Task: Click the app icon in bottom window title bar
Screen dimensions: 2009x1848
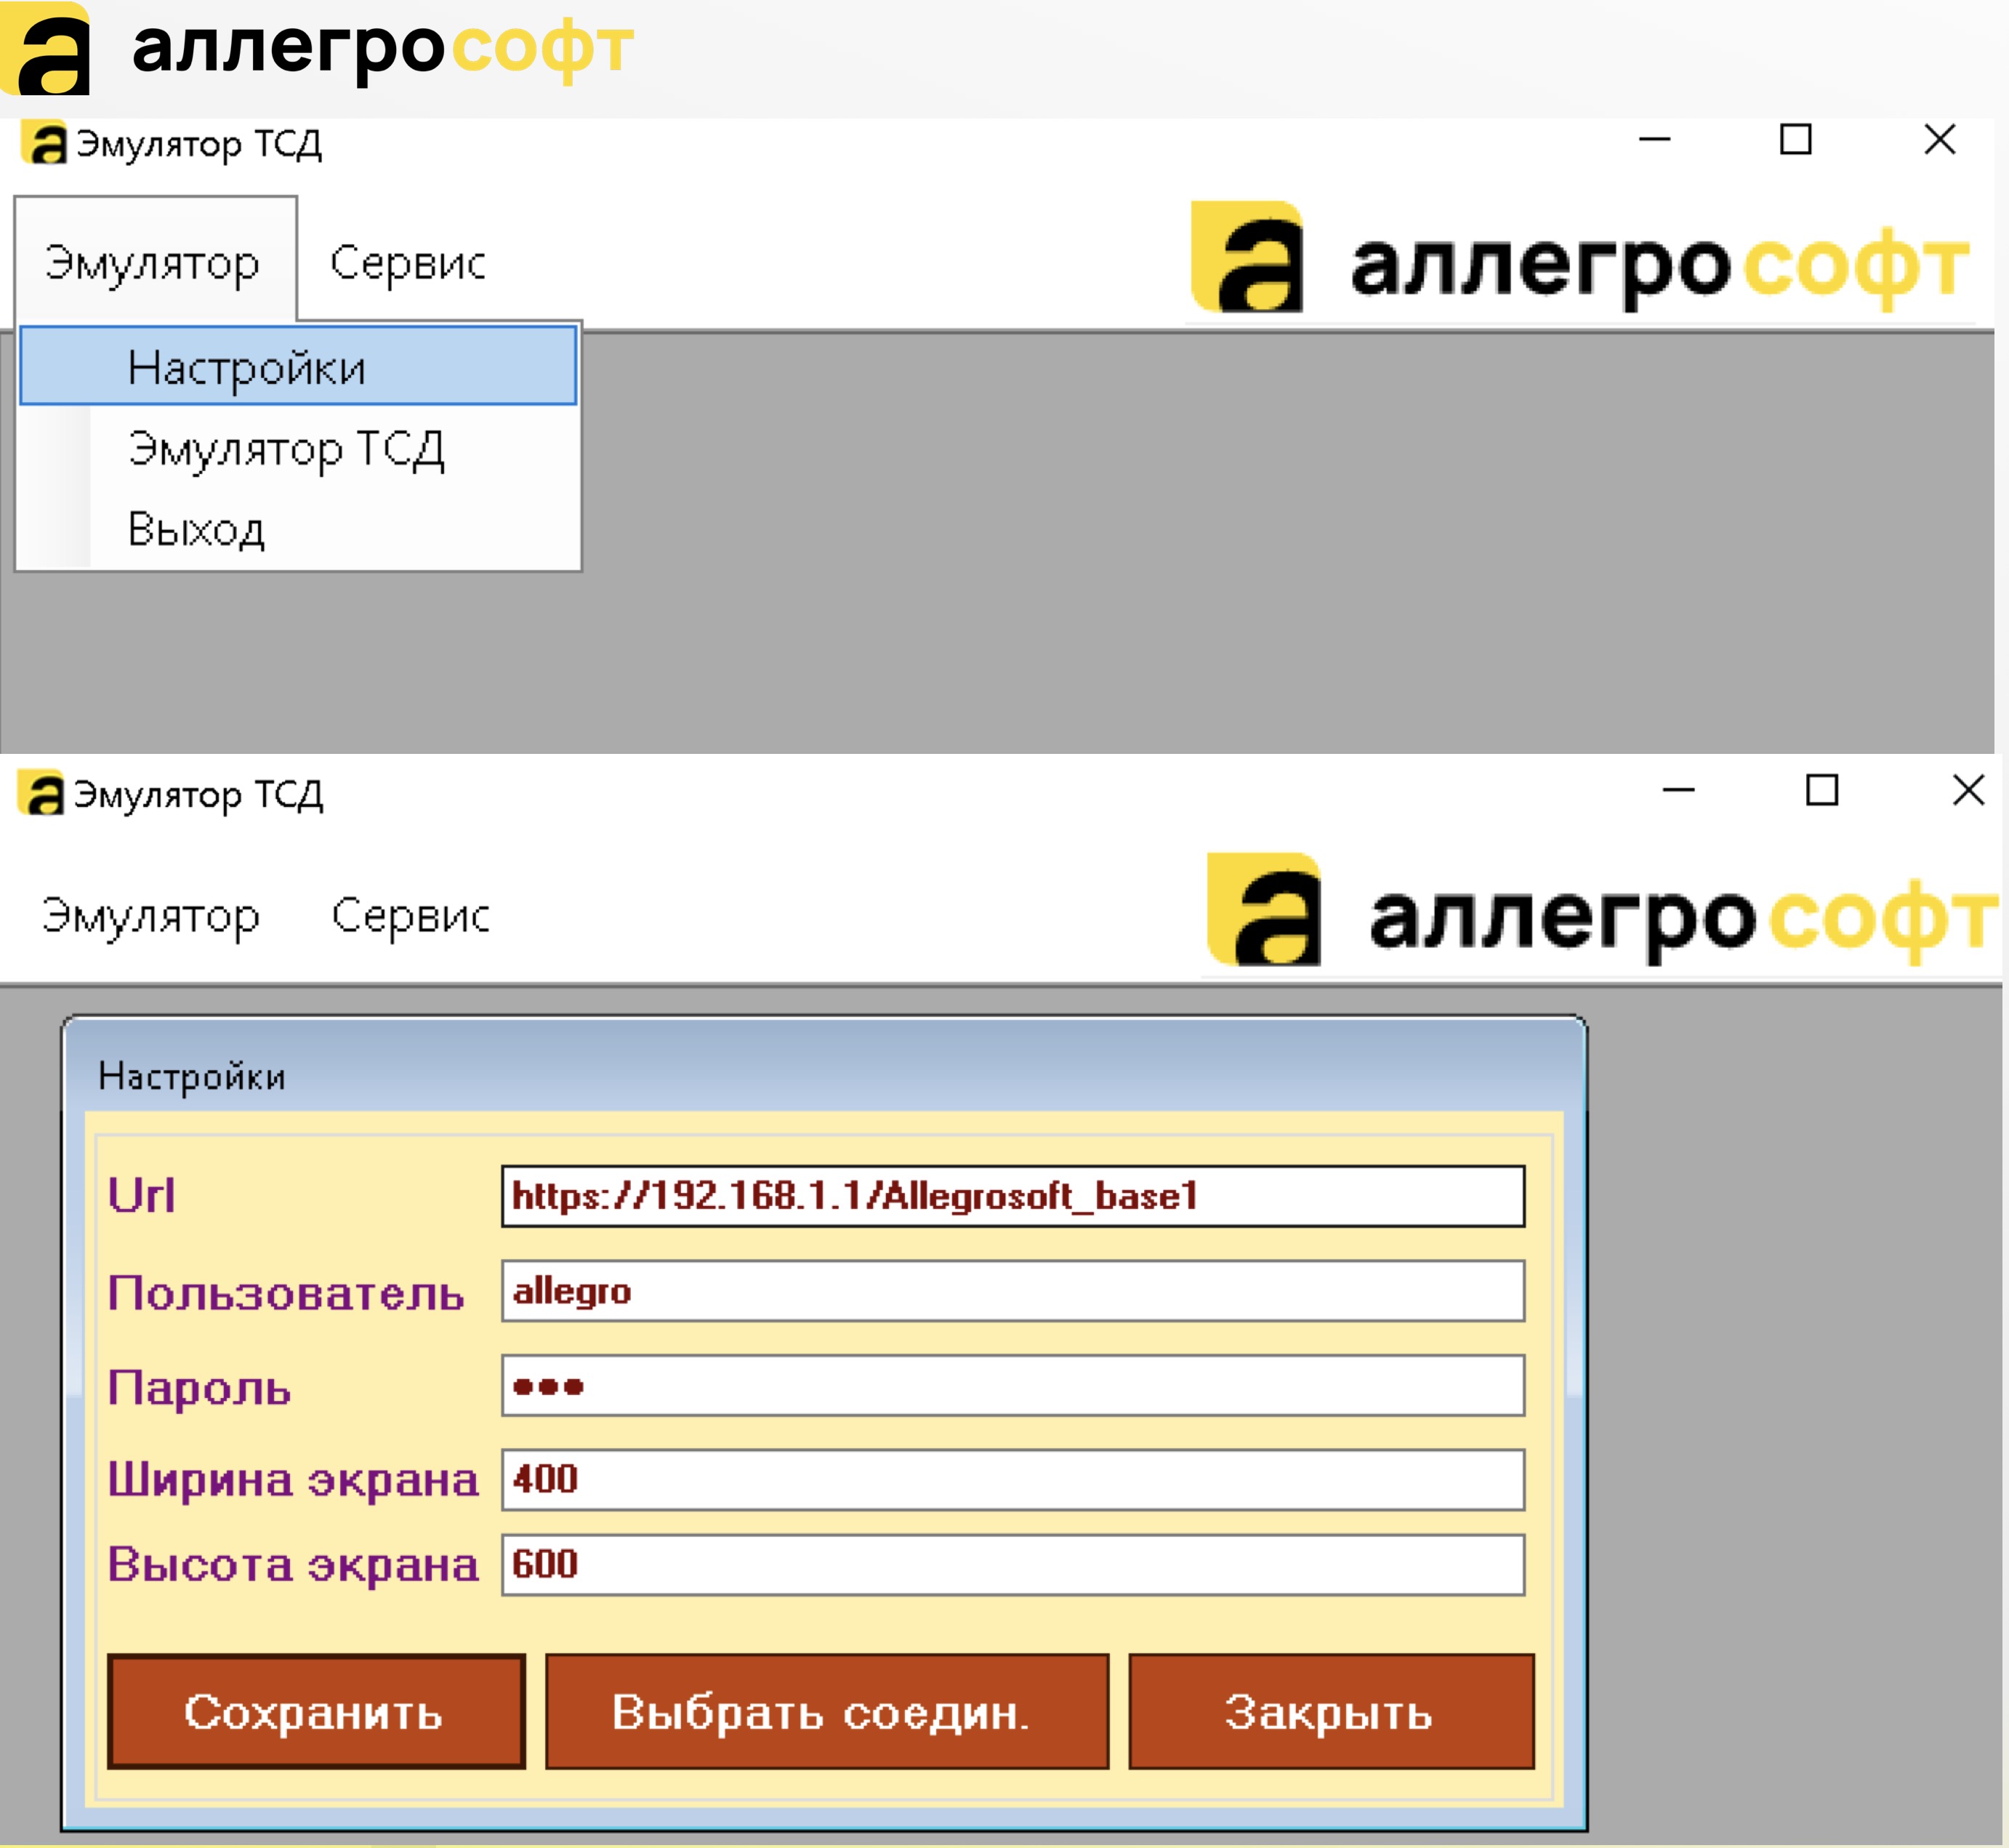Action: pos(41,793)
